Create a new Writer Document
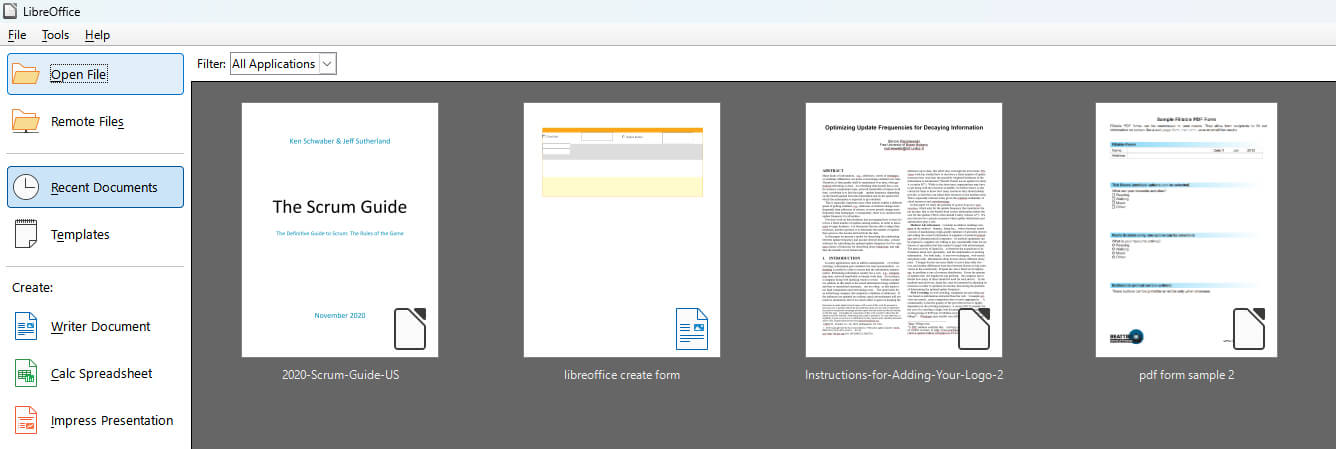Image resolution: width=1336 pixels, height=449 pixels. click(x=95, y=326)
